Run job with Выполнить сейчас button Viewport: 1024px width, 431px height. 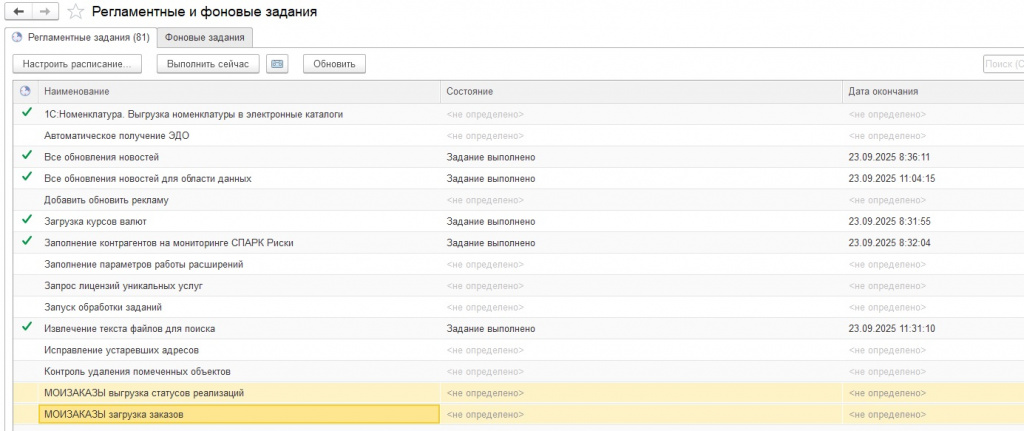pyautogui.click(x=207, y=64)
